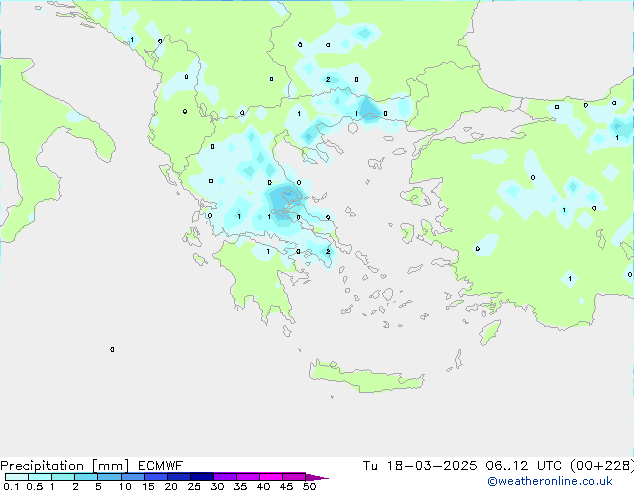Pick the 20–25 mm legend swatch
The image size is (634, 490).
[x=178, y=477]
